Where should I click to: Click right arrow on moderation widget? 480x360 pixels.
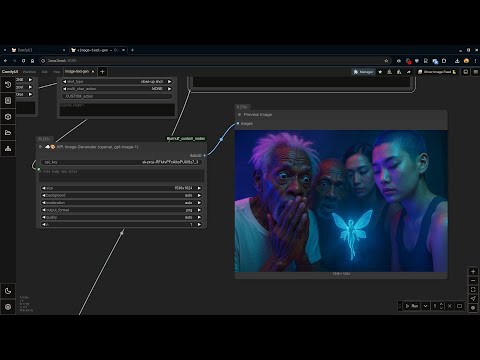pos(199,203)
